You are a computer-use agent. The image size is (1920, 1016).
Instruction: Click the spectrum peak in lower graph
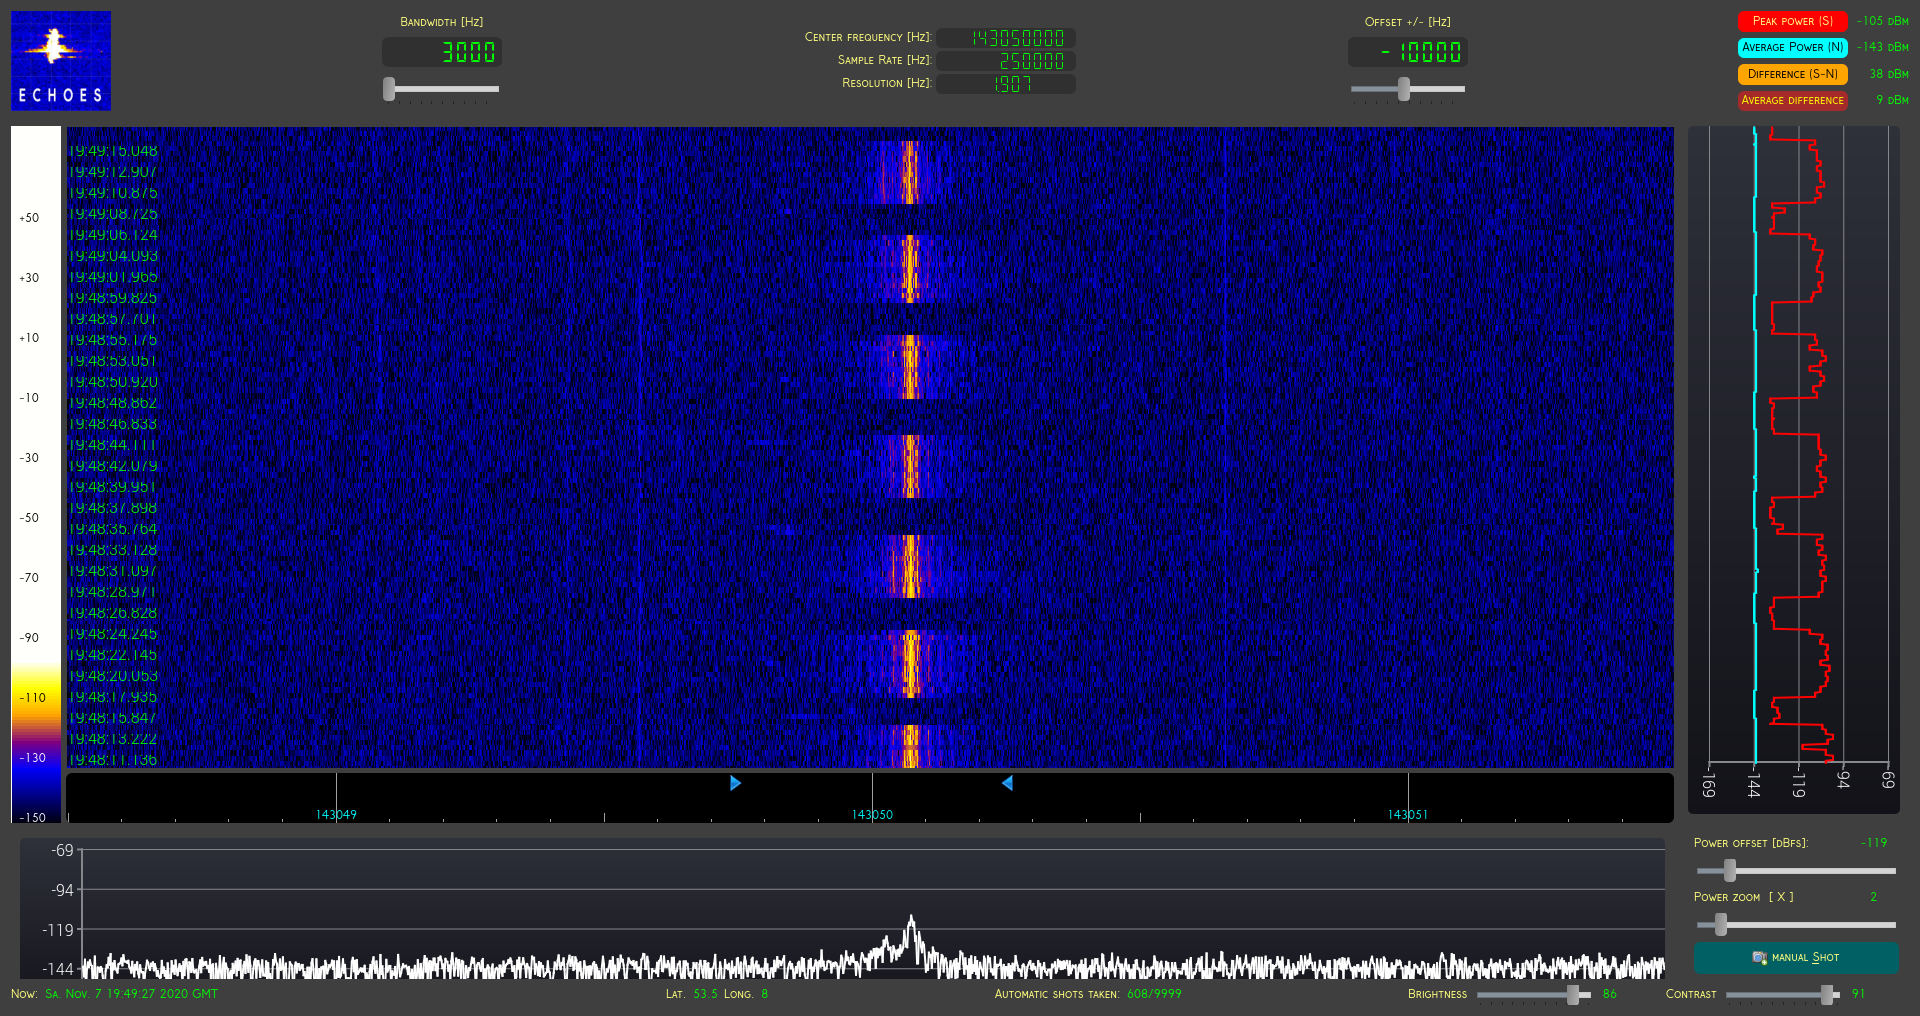pyautogui.click(x=911, y=918)
